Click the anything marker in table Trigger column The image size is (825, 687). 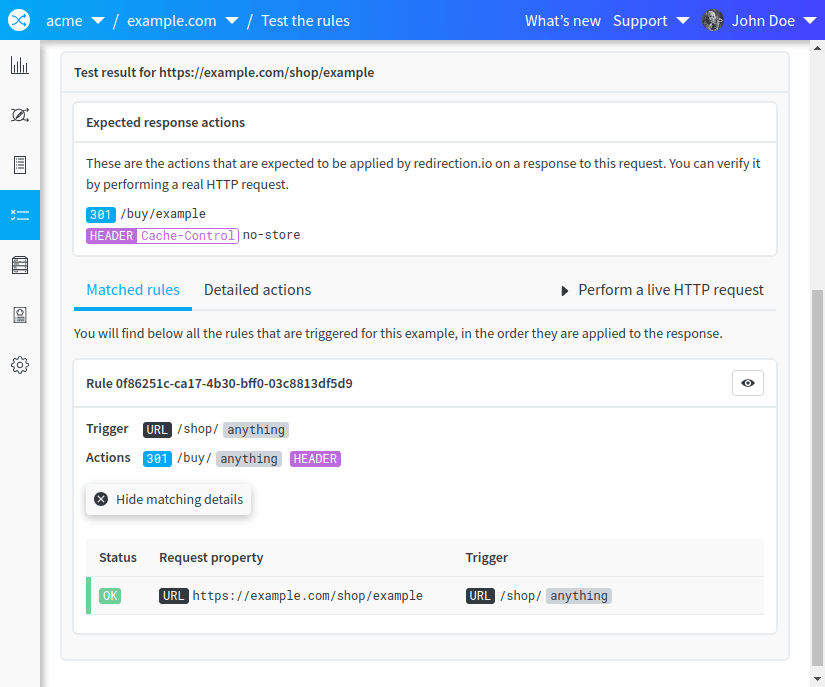click(x=579, y=595)
